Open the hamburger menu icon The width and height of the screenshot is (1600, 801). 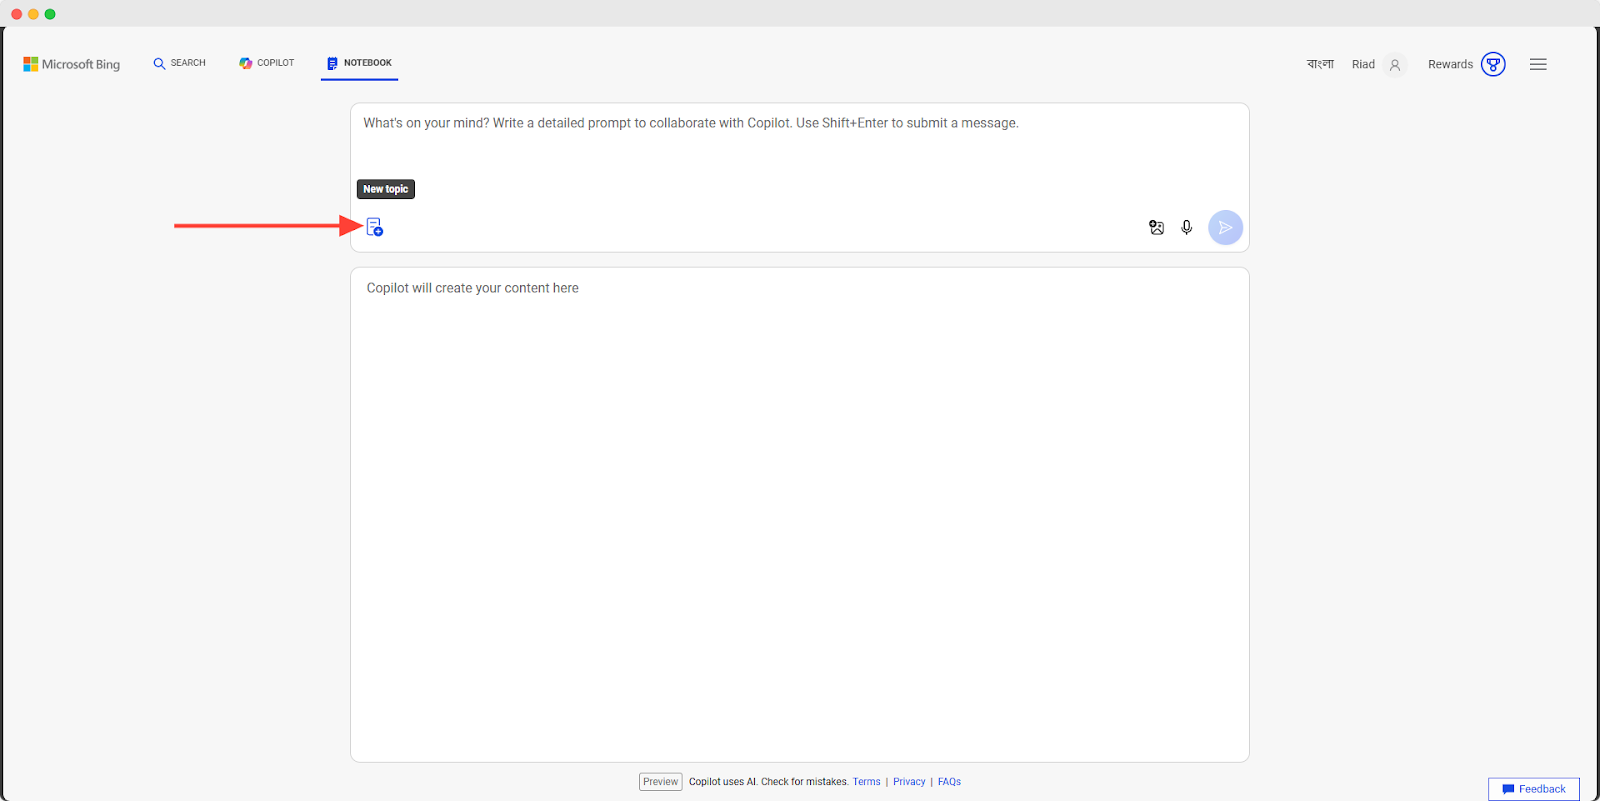coord(1538,64)
